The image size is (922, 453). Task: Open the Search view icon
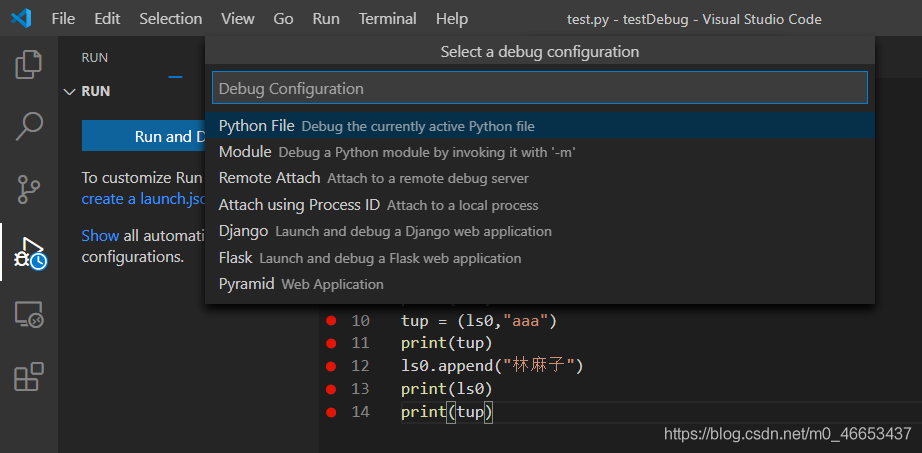tap(29, 126)
